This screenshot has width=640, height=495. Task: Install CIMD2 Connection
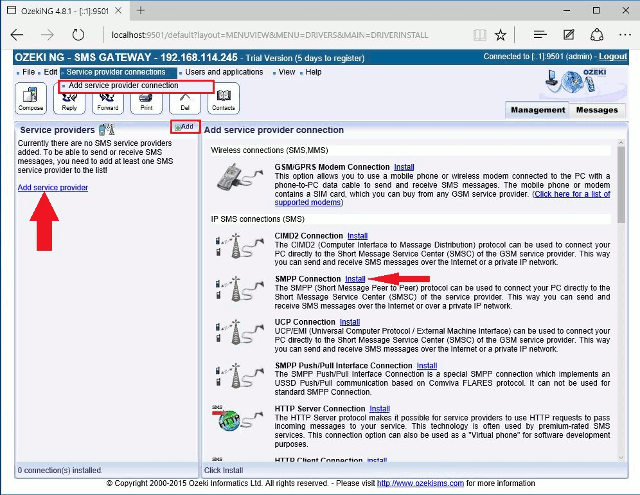357,236
